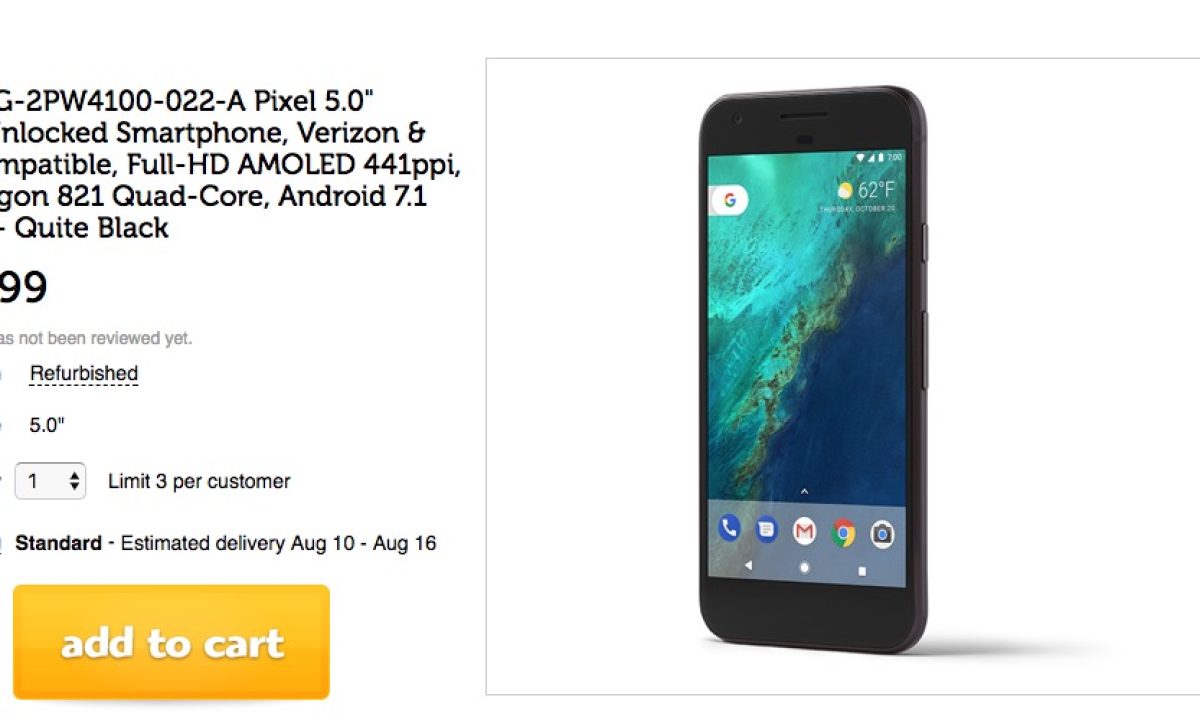Launch the Camera icon in the phone dock
This screenshot has height=720, width=1200.
point(881,534)
